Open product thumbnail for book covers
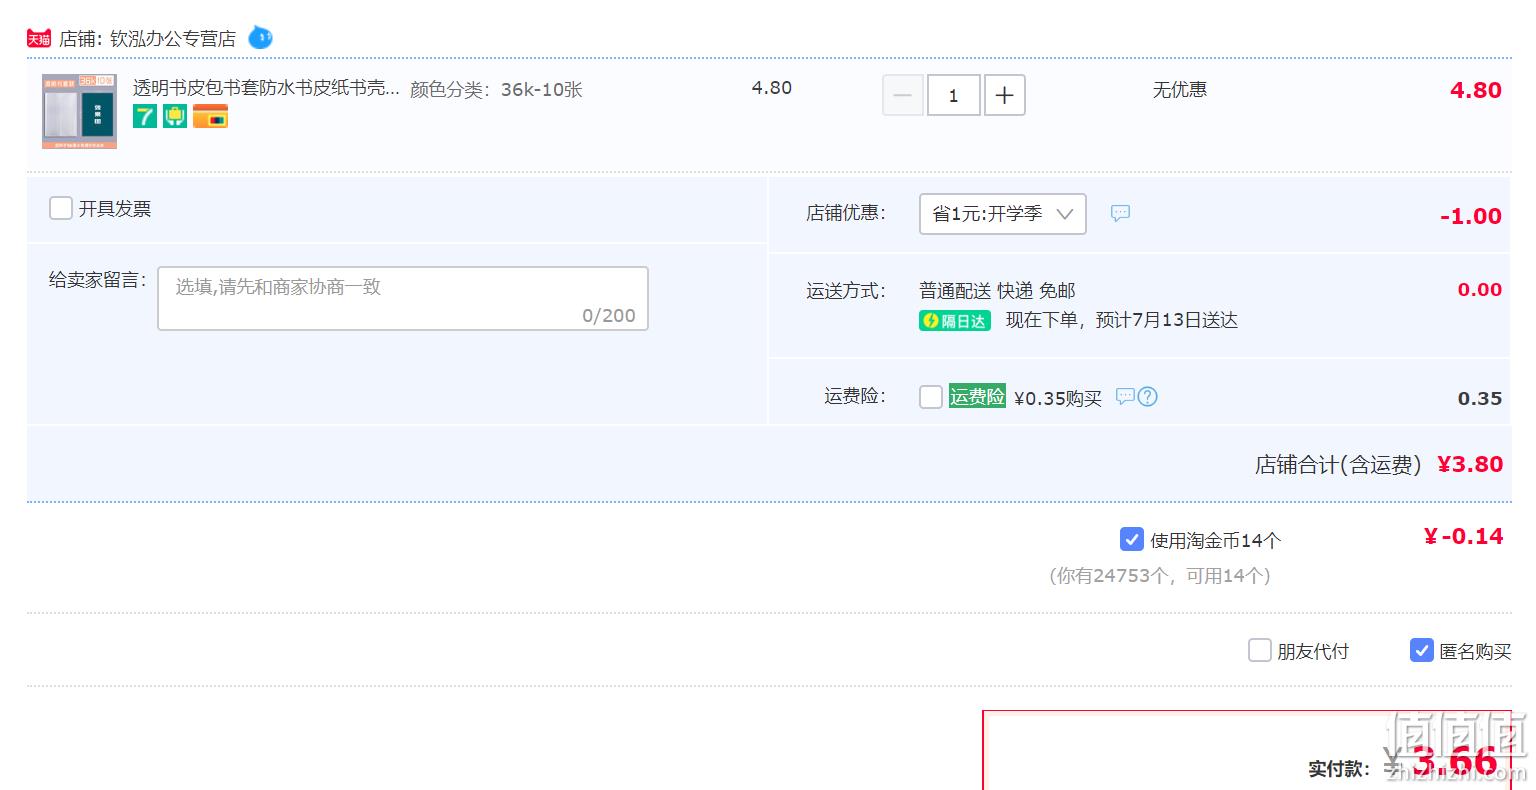The image size is (1536, 790). point(79,111)
